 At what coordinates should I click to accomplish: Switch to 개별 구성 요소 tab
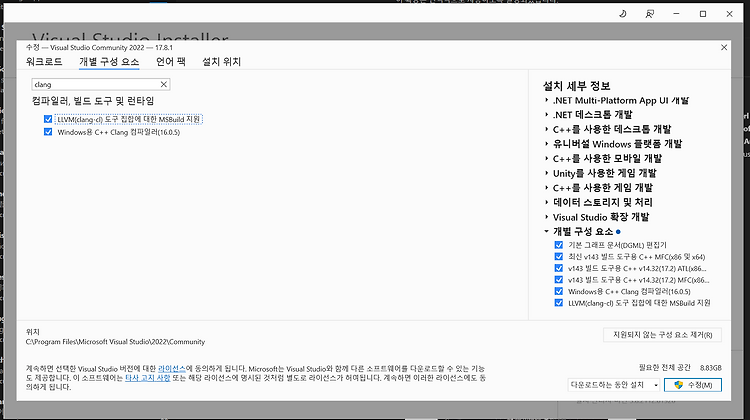(x=109, y=62)
